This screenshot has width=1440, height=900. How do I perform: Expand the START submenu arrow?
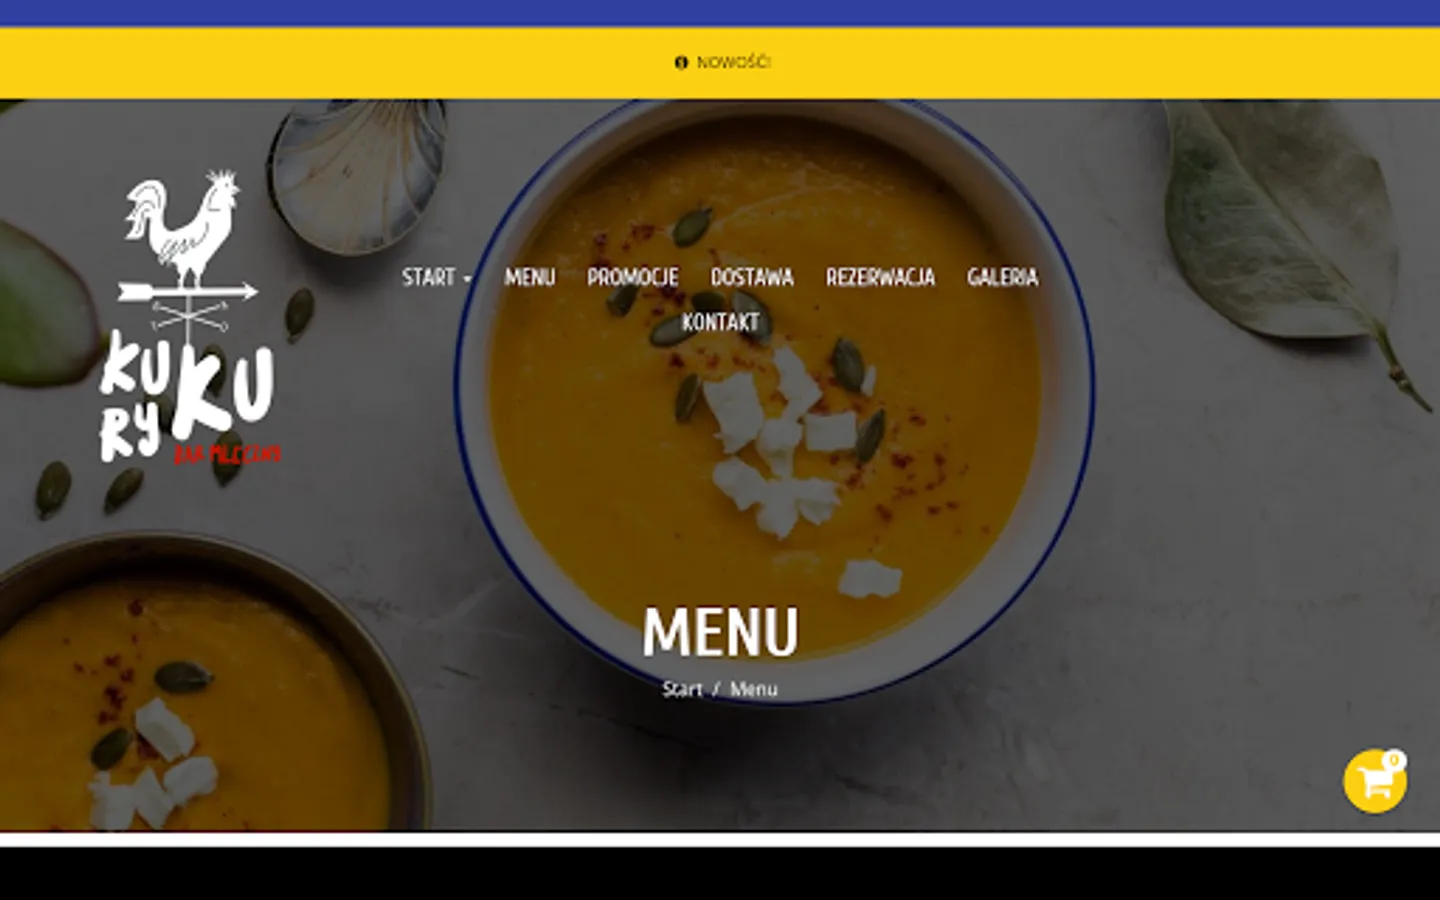coord(467,279)
